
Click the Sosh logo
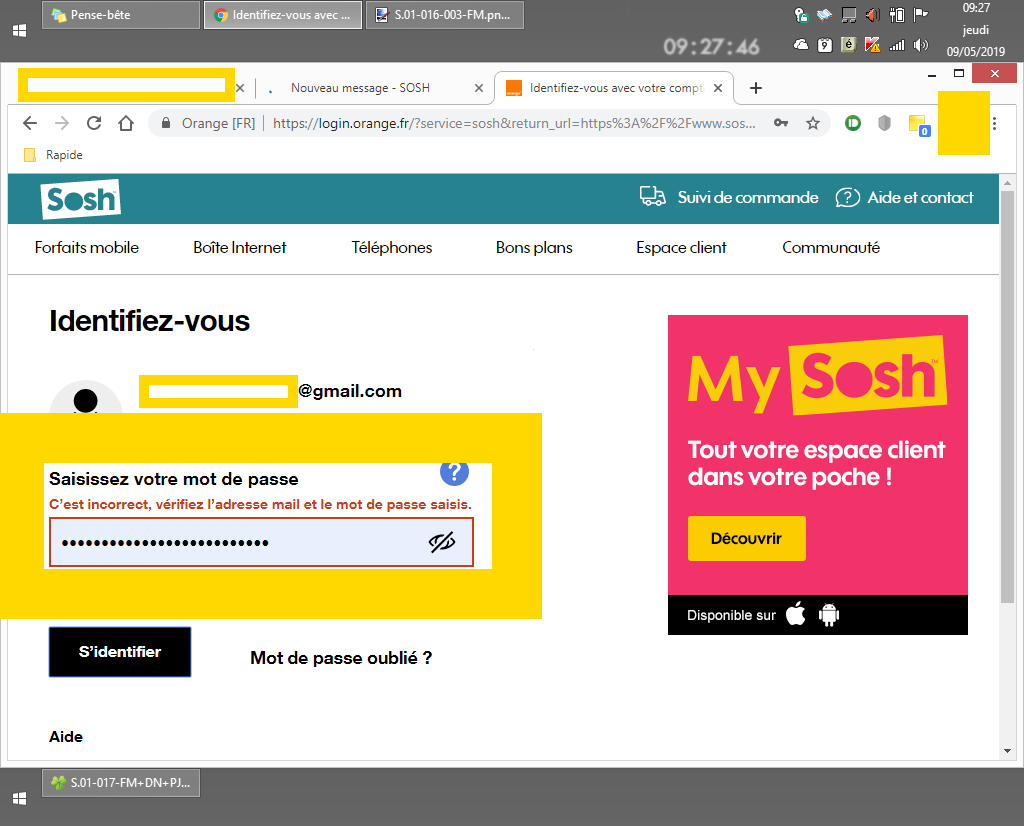coord(81,199)
